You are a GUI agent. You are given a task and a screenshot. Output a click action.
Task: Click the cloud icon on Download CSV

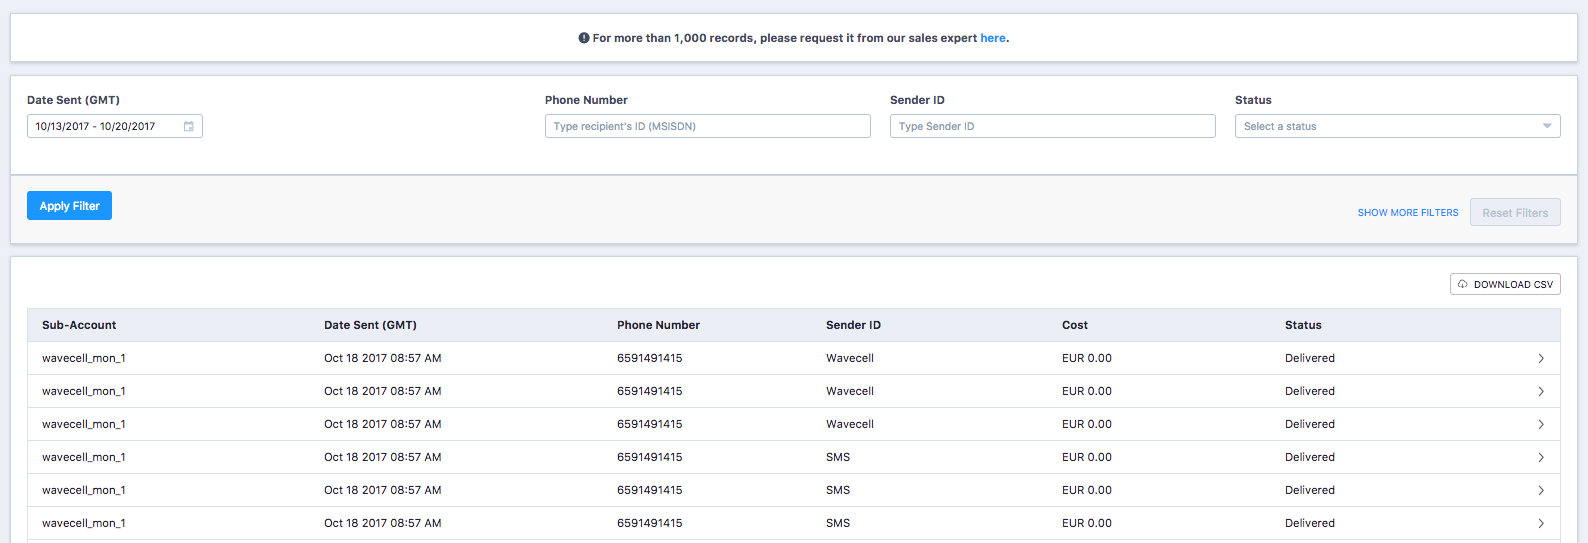click(x=1462, y=284)
